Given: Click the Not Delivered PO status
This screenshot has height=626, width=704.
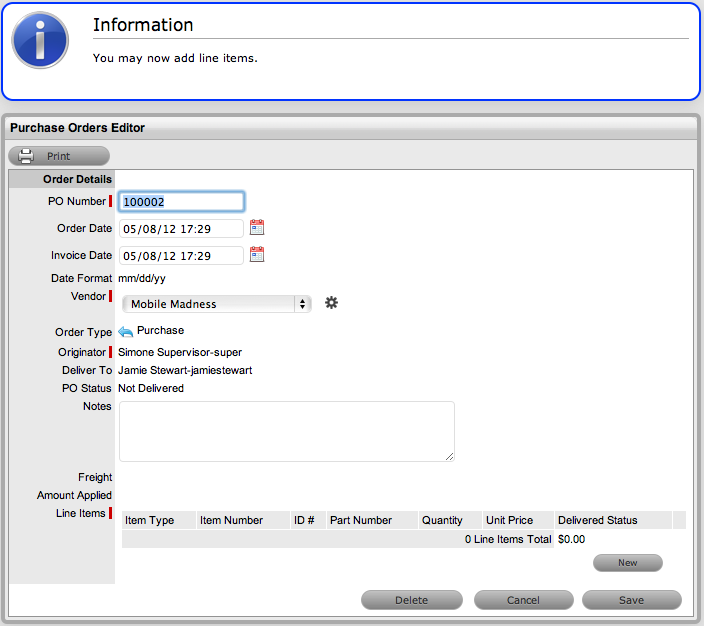Looking at the screenshot, I should (x=151, y=388).
